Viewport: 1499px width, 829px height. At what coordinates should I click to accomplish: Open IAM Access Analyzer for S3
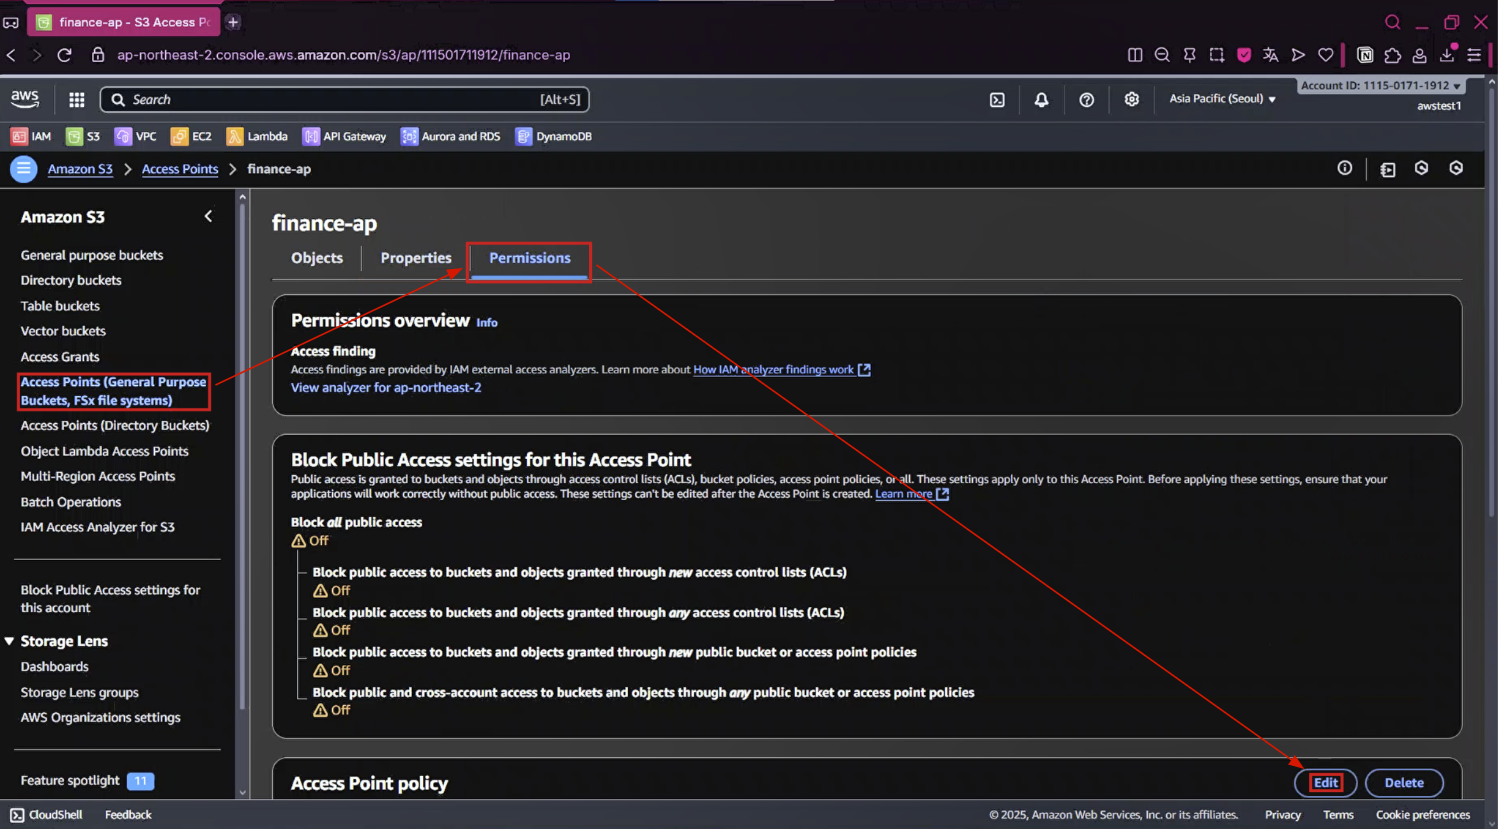point(98,527)
